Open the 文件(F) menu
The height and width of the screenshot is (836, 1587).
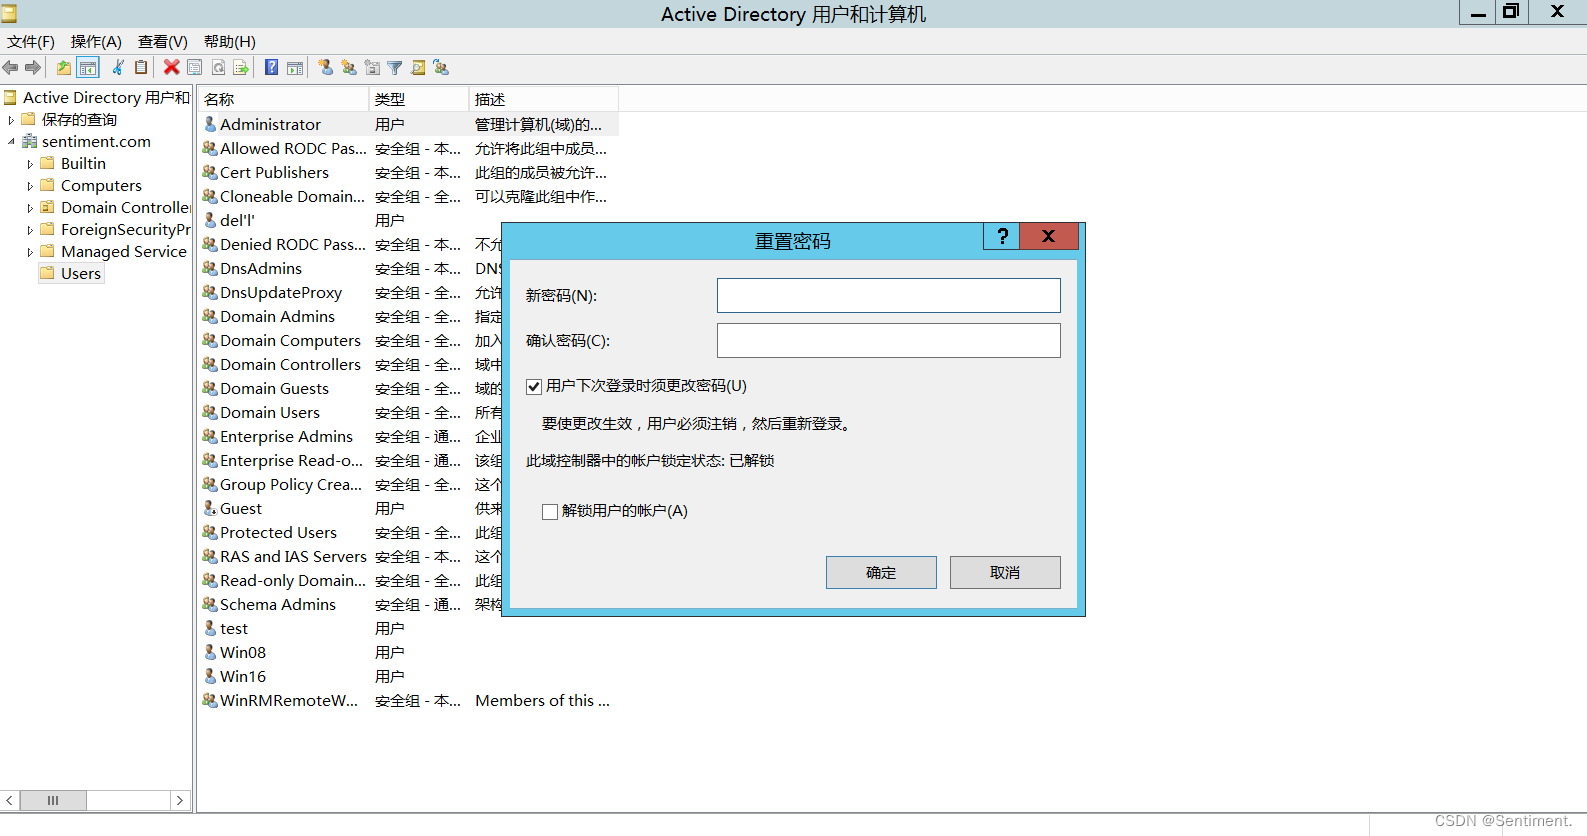pyautogui.click(x=31, y=42)
